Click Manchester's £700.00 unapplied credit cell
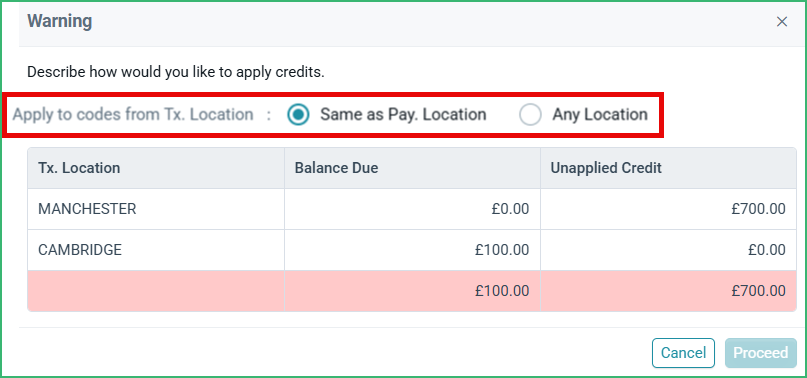Viewport: 807px width, 378px height. (669, 209)
